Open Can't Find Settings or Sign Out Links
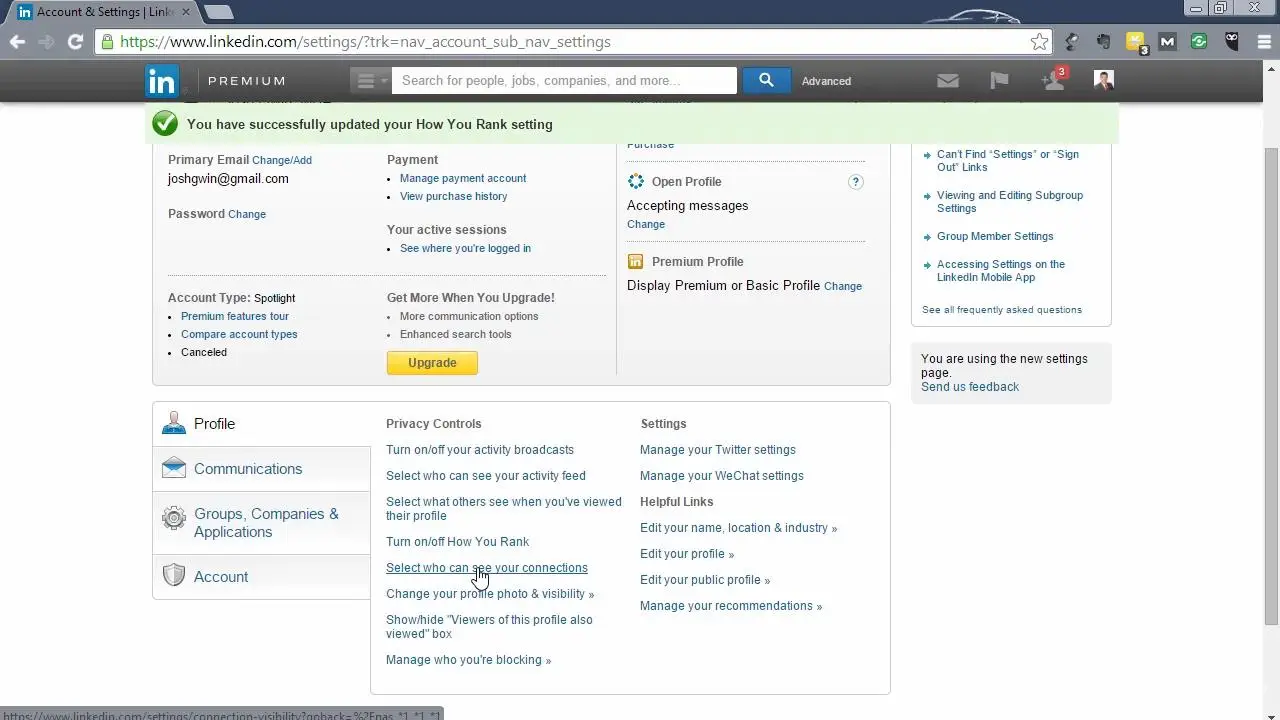The image size is (1280, 720). pyautogui.click(x=1008, y=161)
